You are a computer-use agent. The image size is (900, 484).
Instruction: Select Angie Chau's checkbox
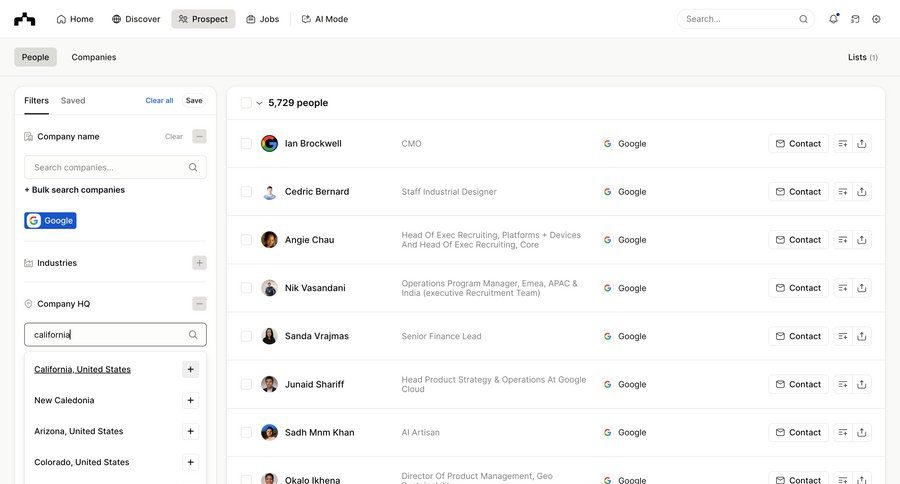[x=246, y=239]
